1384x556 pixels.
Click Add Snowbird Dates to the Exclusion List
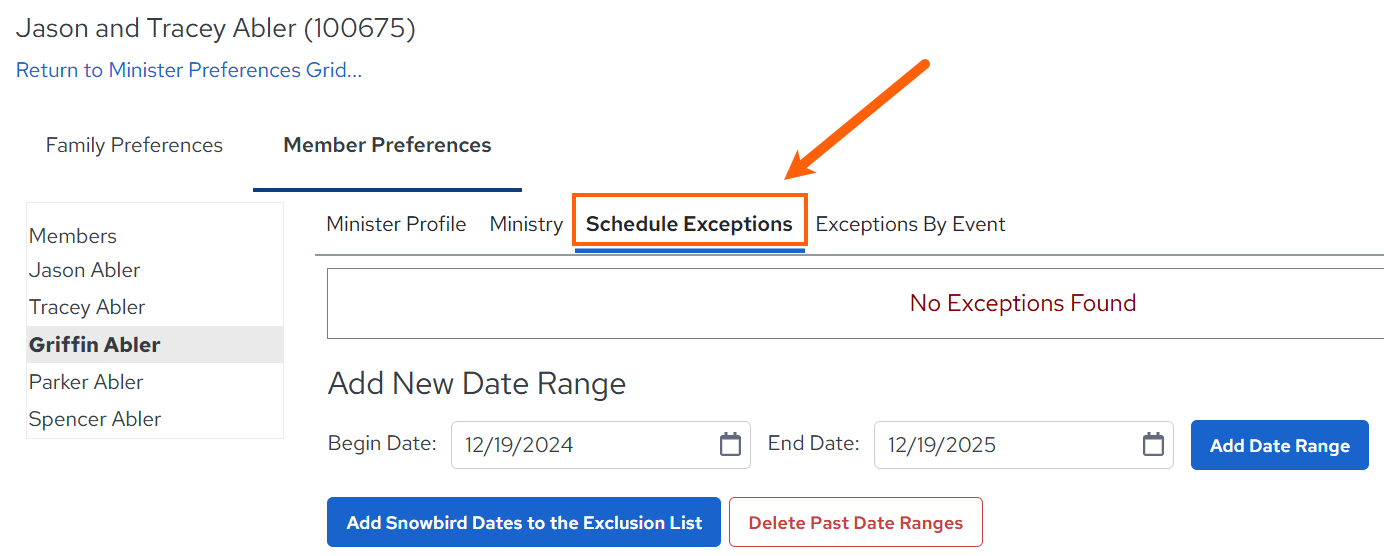click(x=524, y=522)
